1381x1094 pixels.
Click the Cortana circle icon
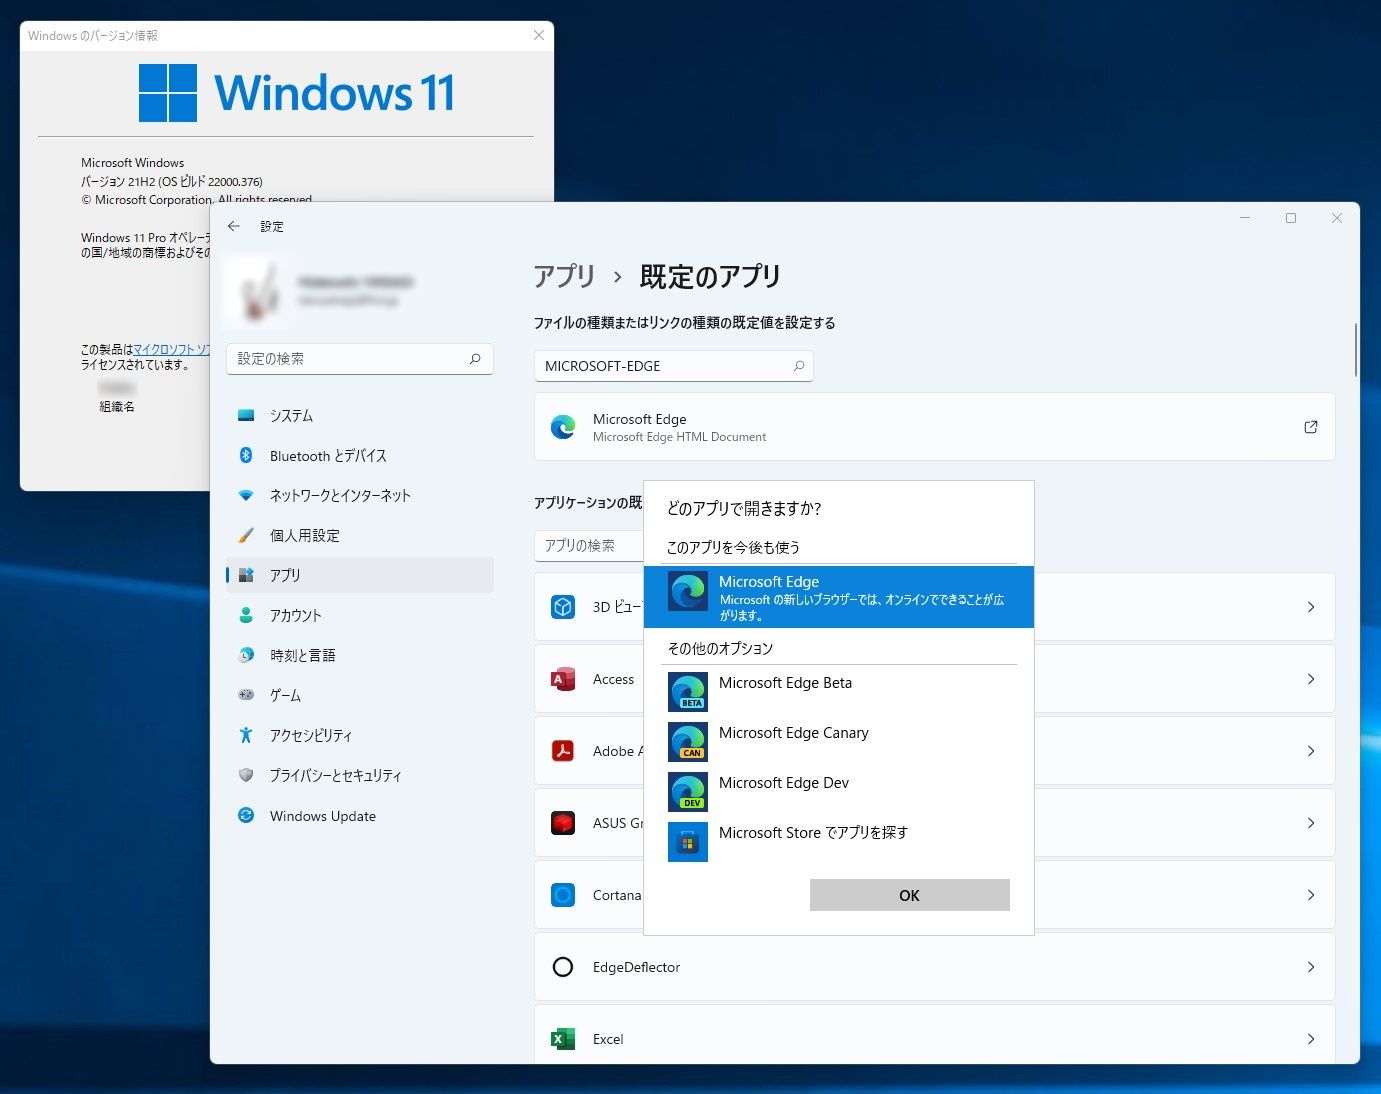click(563, 895)
